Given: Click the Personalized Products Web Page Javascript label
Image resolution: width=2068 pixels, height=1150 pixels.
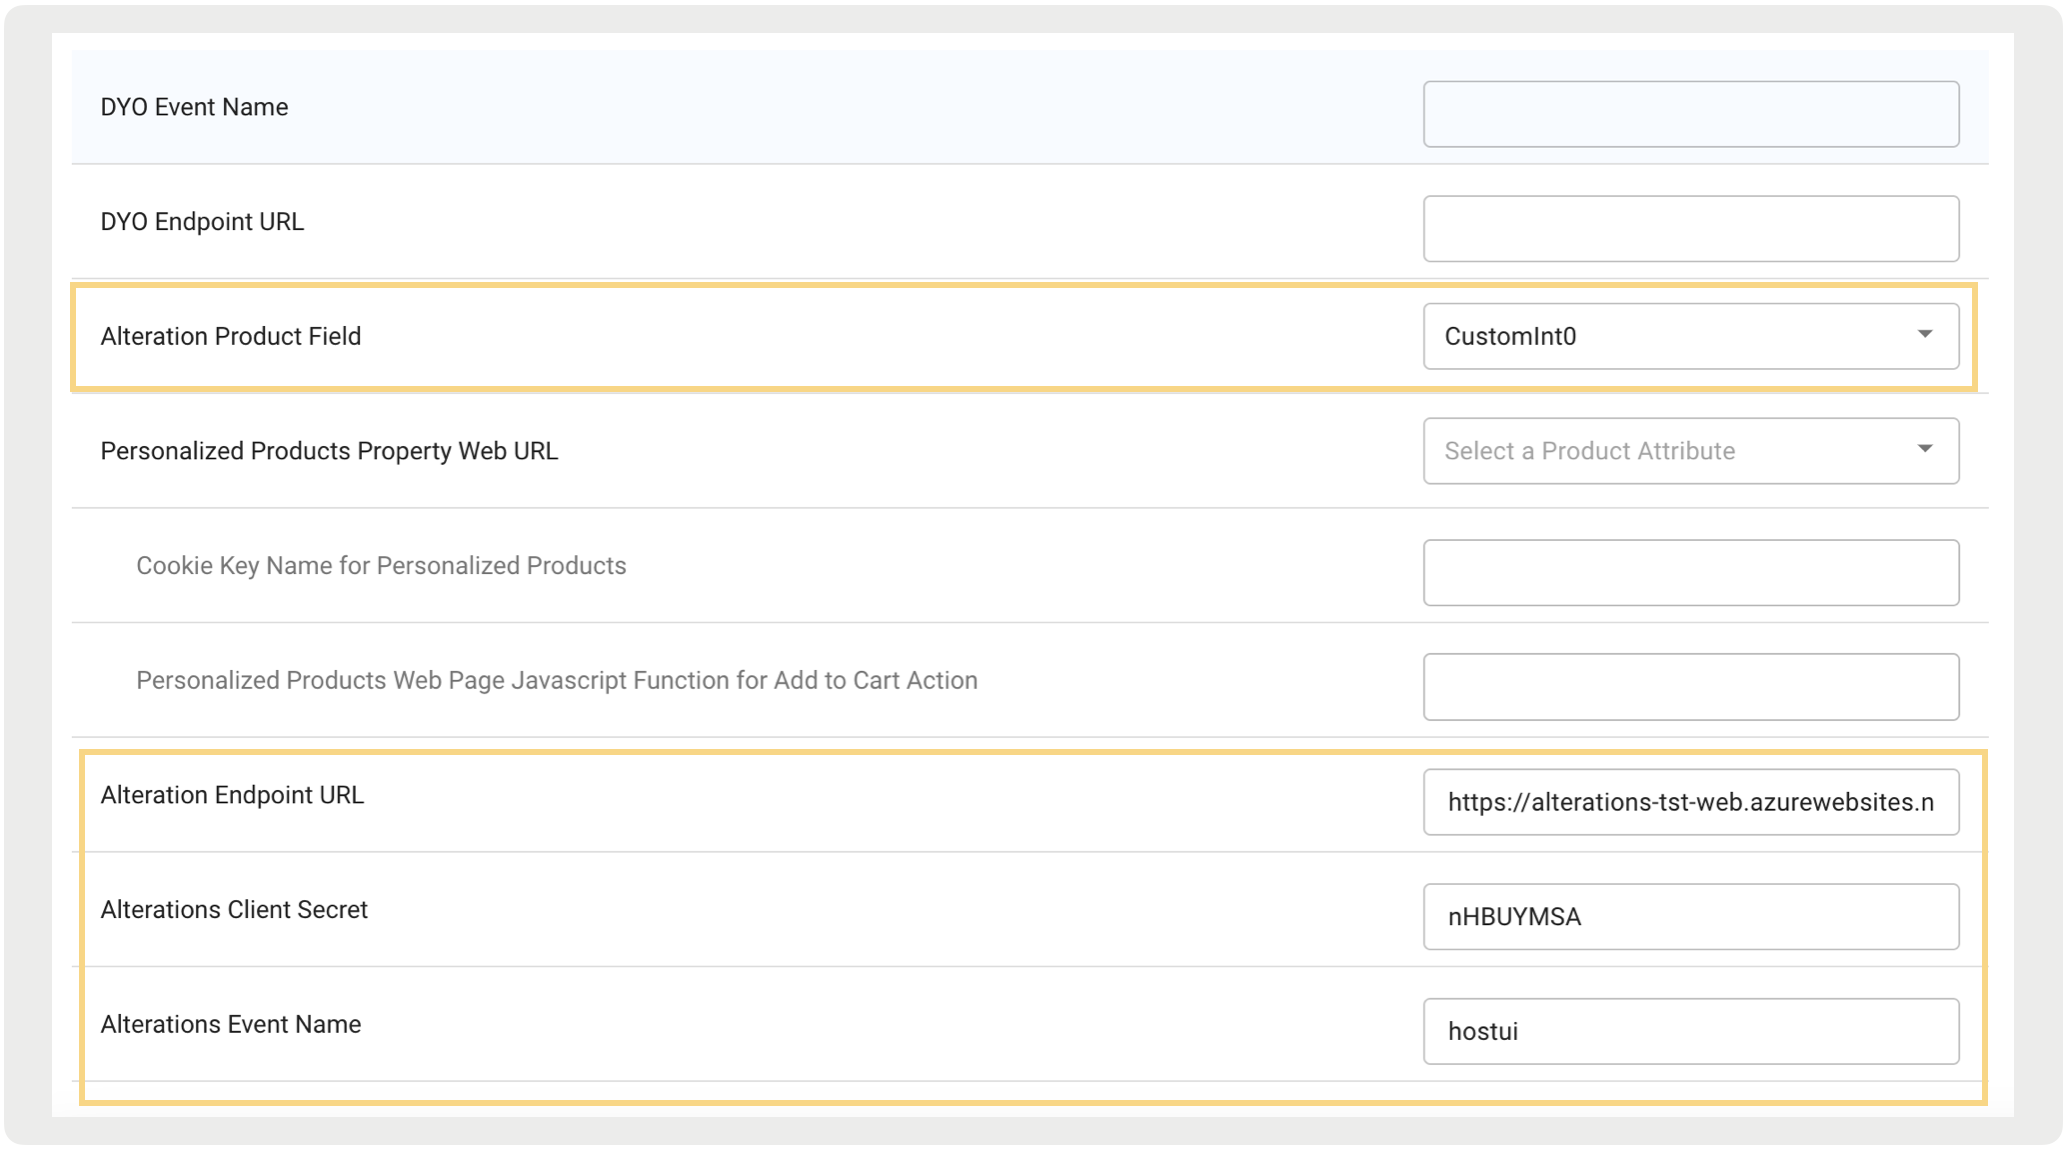Looking at the screenshot, I should click(x=557, y=681).
